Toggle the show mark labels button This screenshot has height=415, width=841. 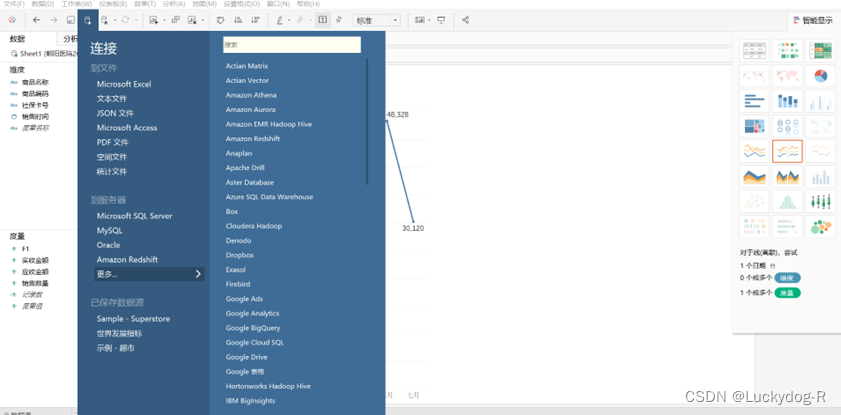[322, 20]
